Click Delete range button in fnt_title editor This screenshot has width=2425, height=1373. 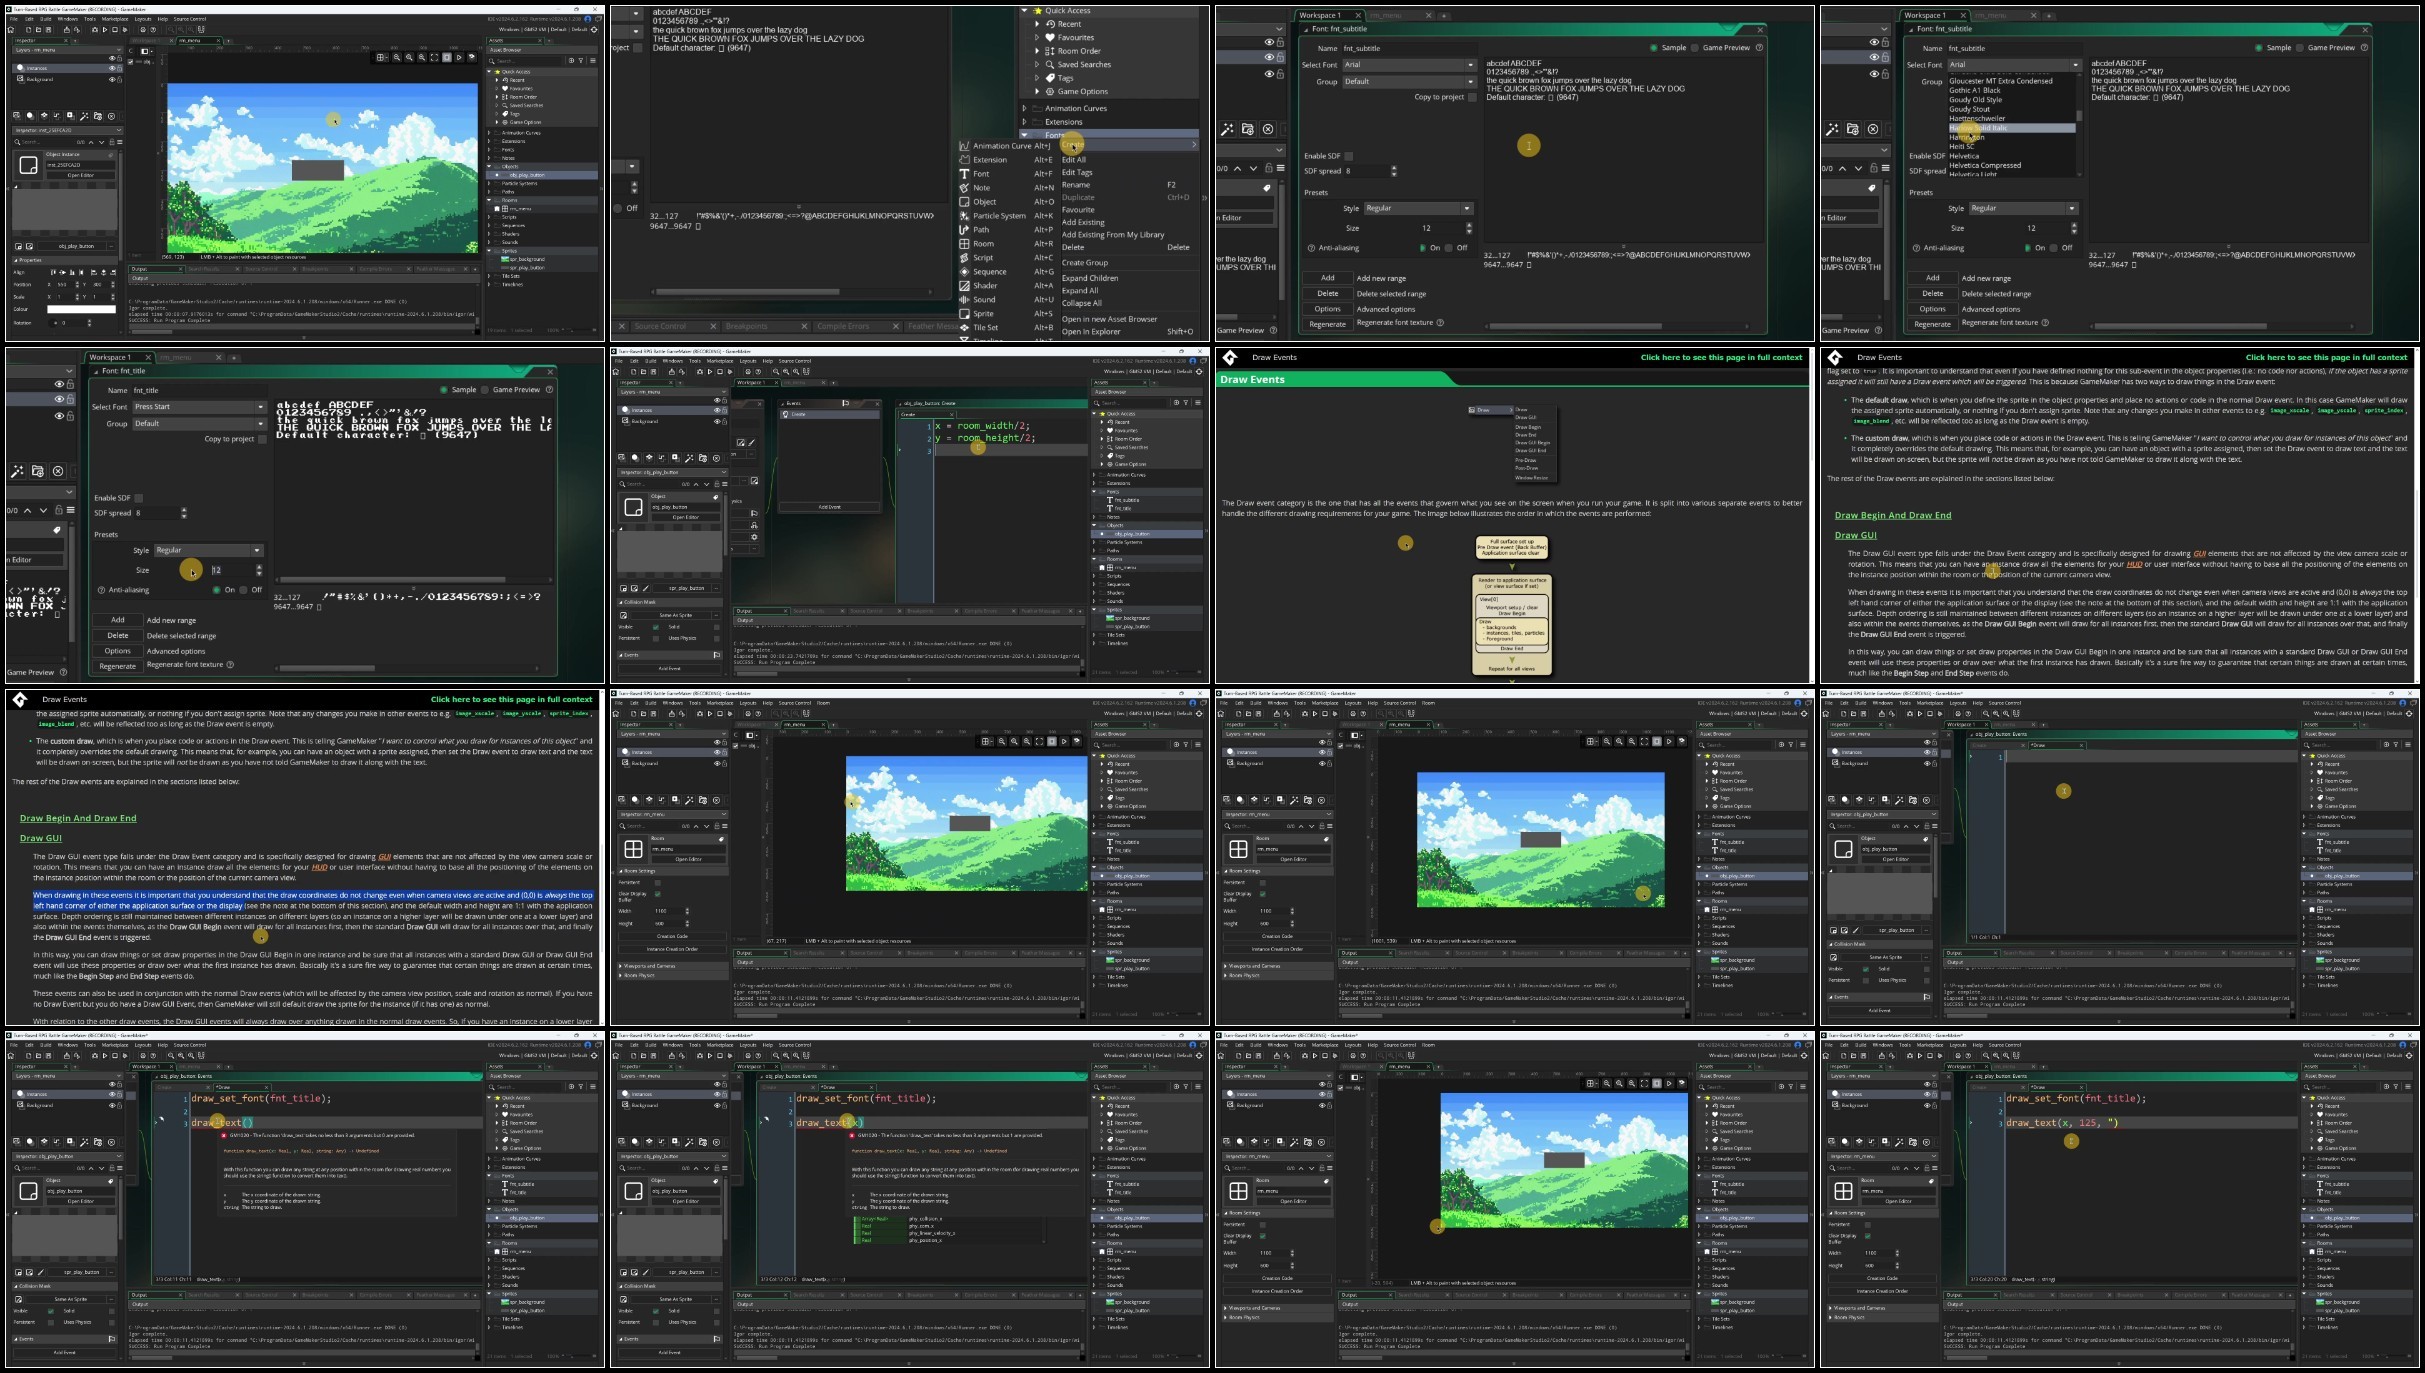118,635
